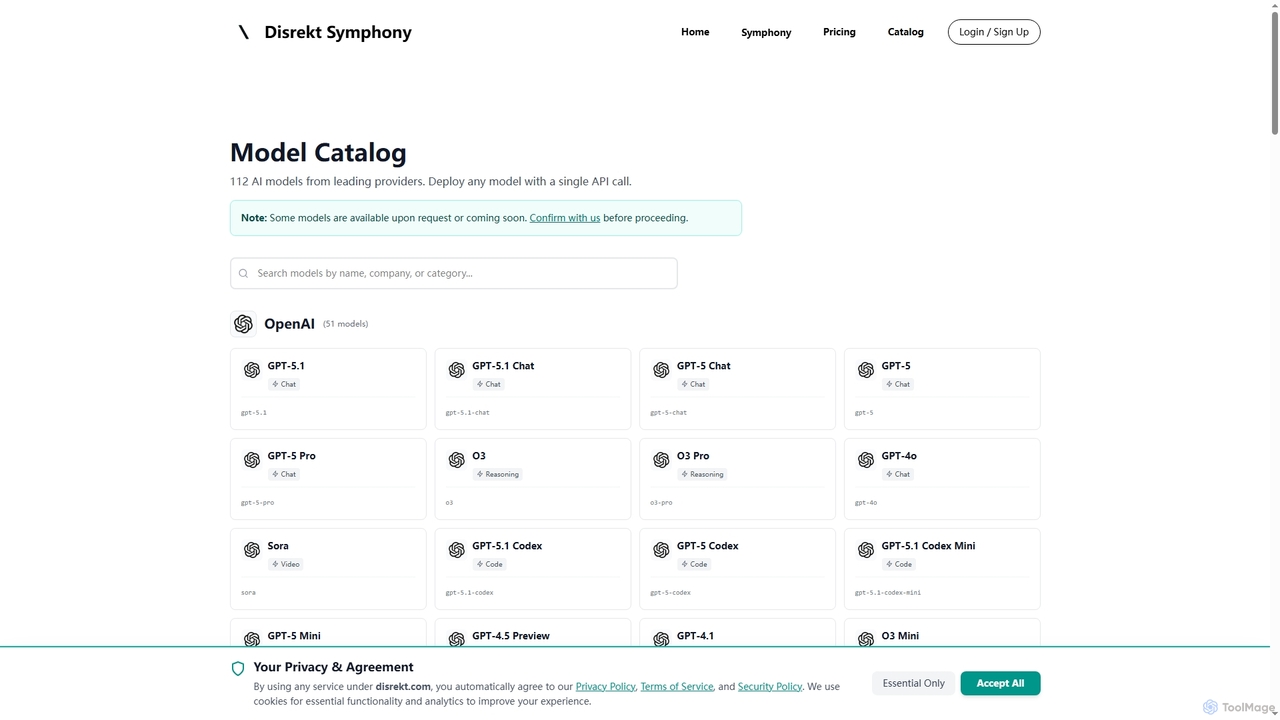This screenshot has height=720, width=1280.
Task: Click the o3-pro model ID text
Action: pos(661,502)
